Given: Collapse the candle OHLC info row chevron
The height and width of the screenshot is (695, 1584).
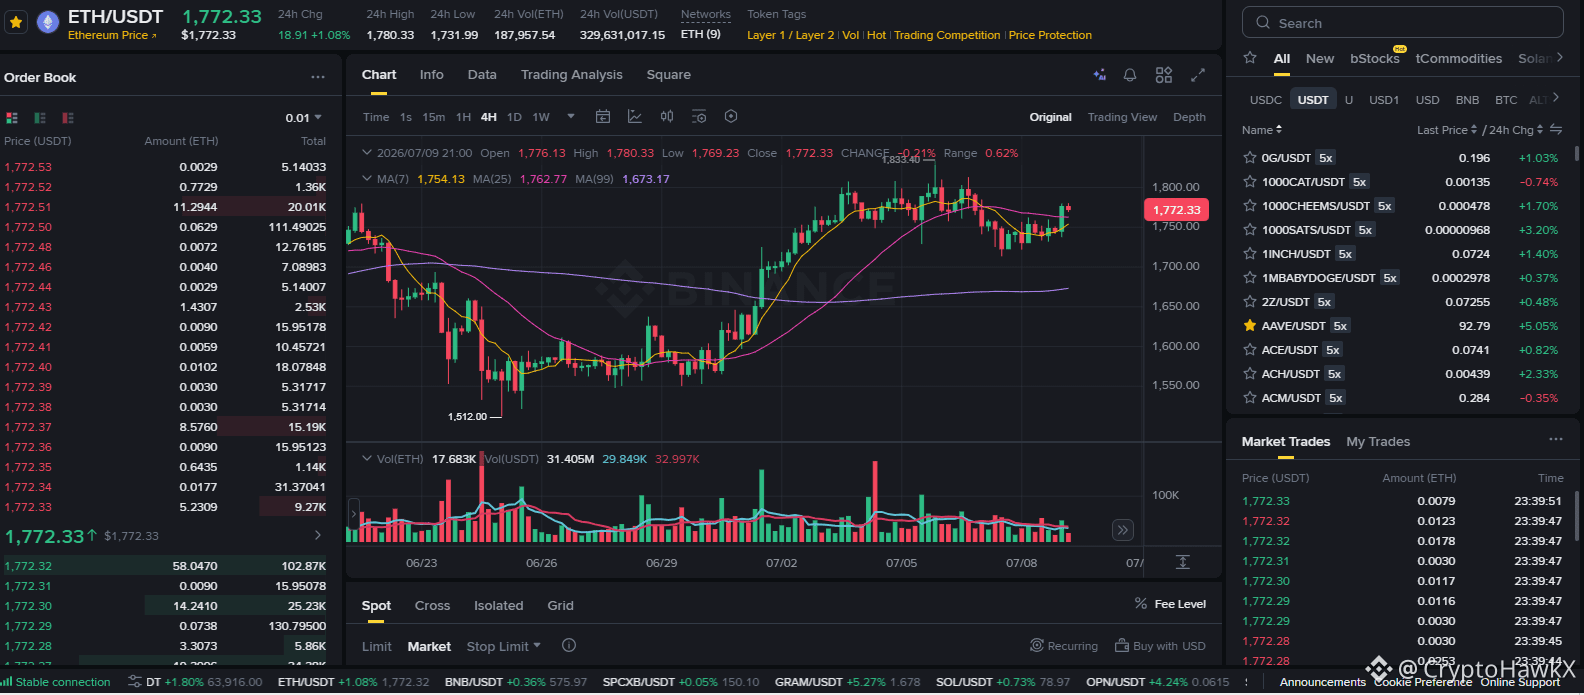Looking at the screenshot, I should [x=367, y=153].
